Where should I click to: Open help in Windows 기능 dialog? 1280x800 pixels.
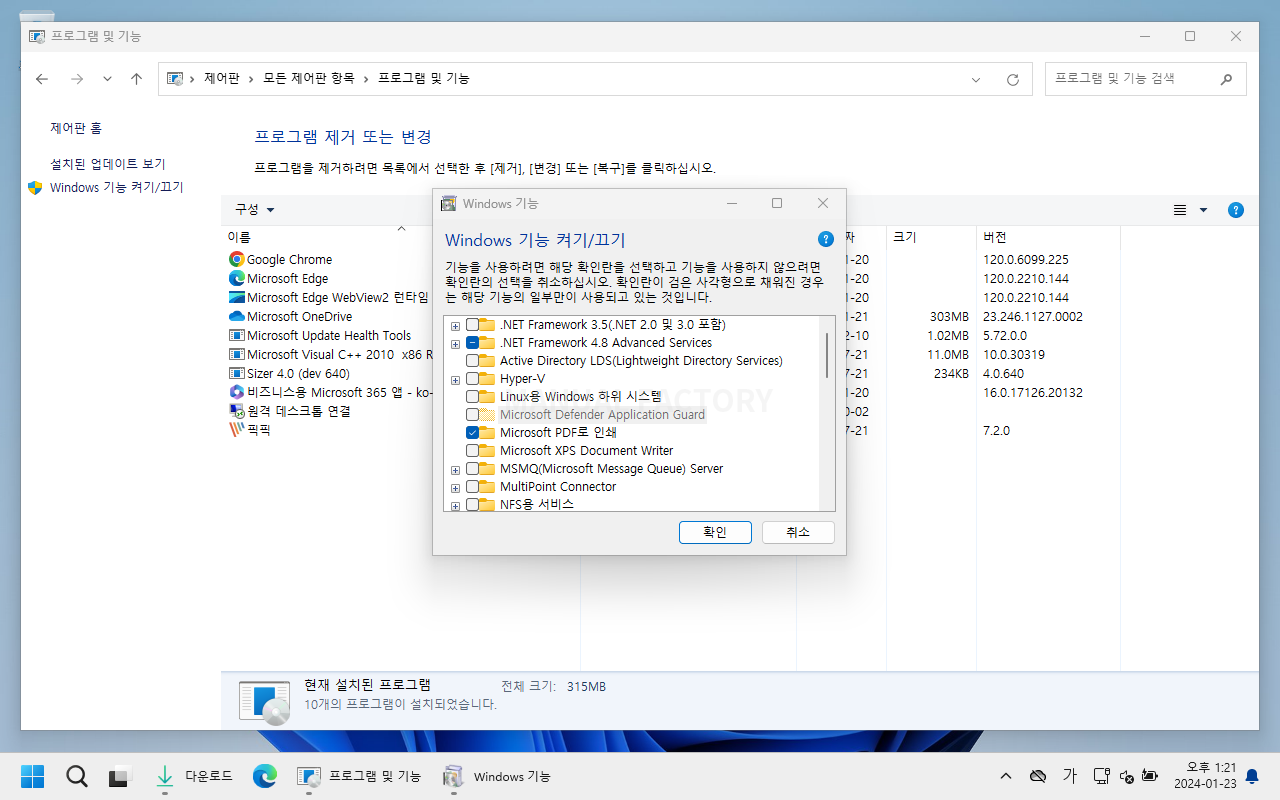(826, 239)
